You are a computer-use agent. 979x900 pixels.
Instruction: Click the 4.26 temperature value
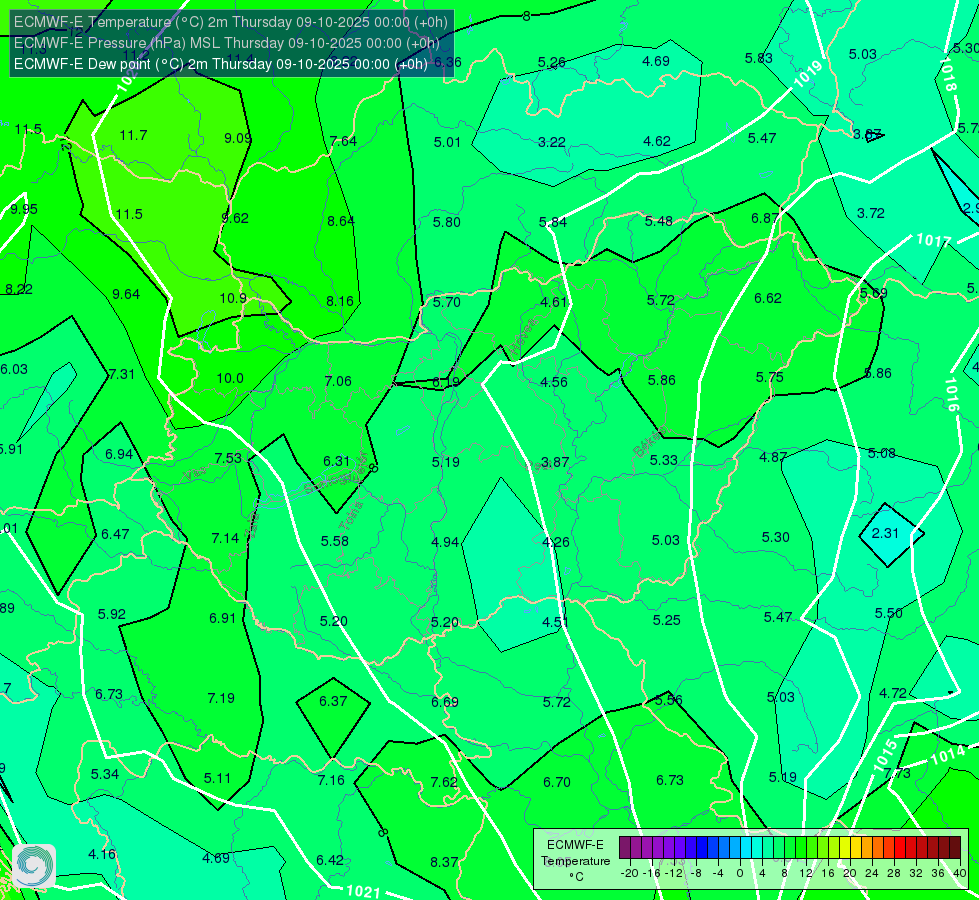click(556, 541)
